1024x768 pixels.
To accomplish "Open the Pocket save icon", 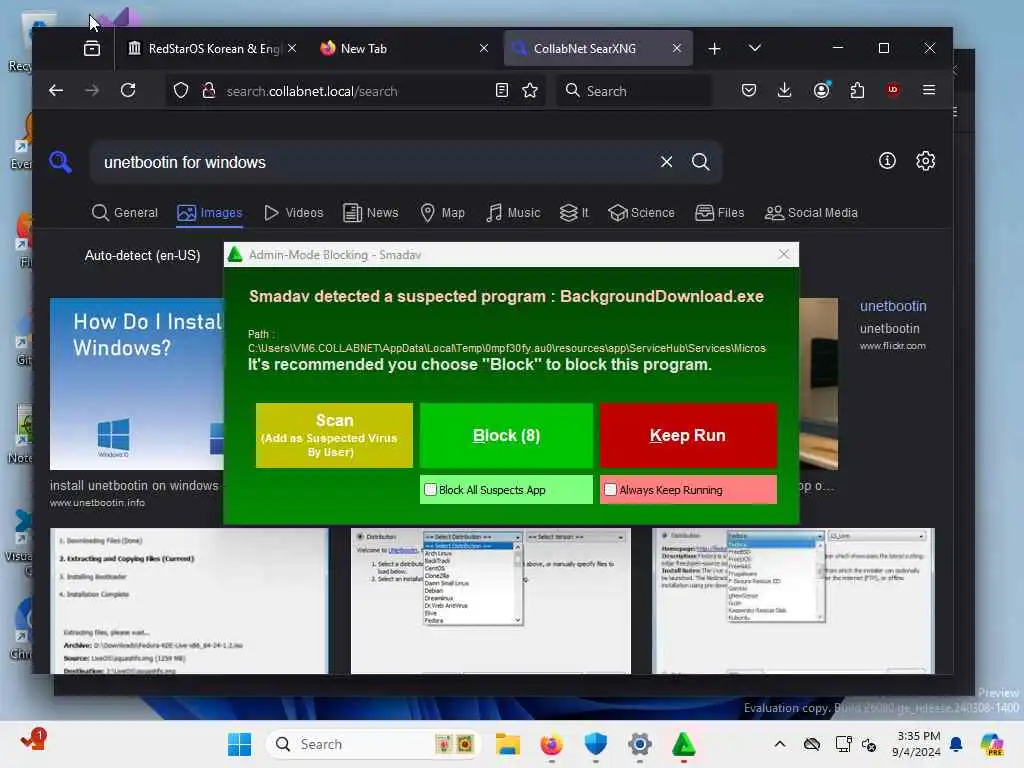I will tap(749, 90).
